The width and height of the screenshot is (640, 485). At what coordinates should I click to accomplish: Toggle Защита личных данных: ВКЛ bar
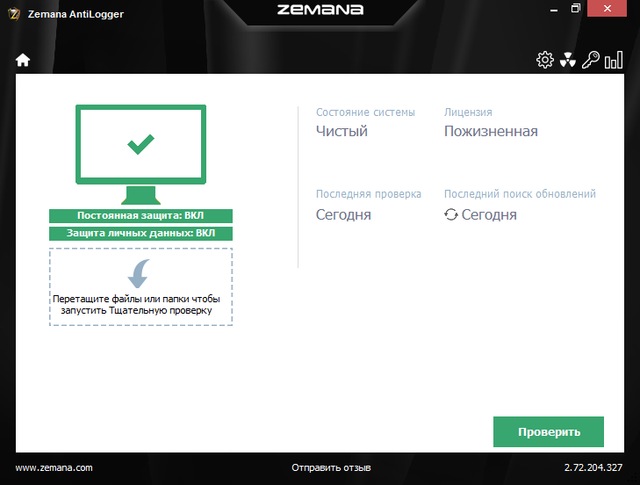[140, 233]
